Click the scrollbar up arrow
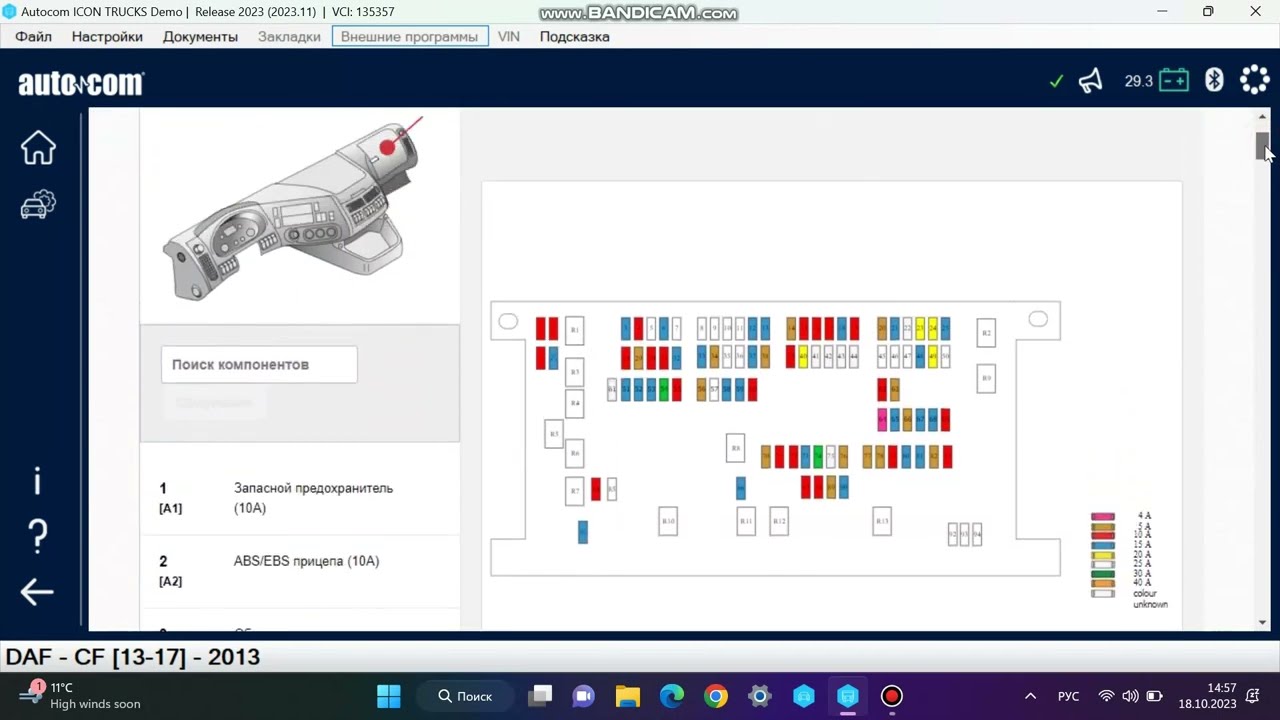 [1262, 117]
